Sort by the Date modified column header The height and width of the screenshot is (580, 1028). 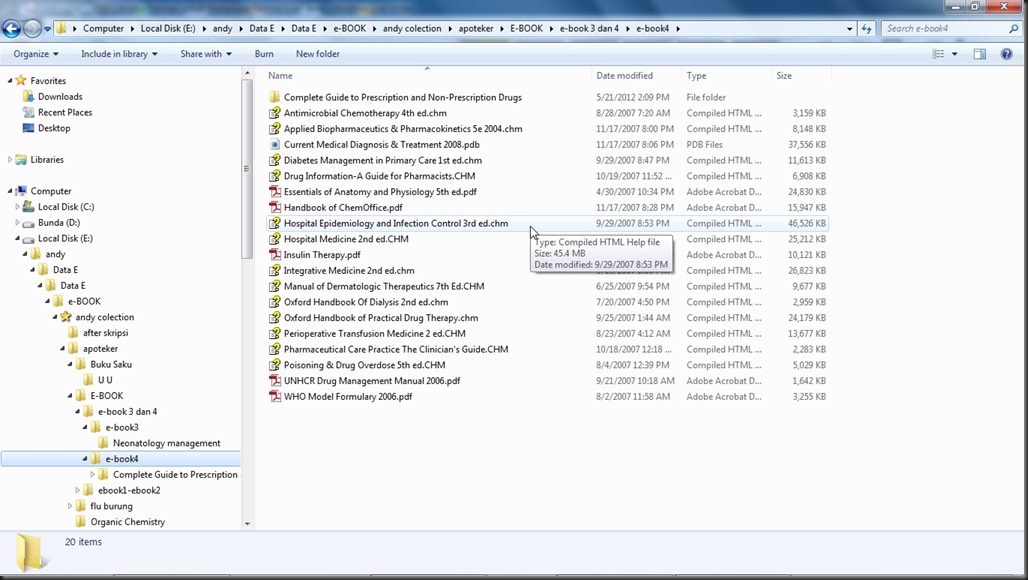(x=624, y=75)
